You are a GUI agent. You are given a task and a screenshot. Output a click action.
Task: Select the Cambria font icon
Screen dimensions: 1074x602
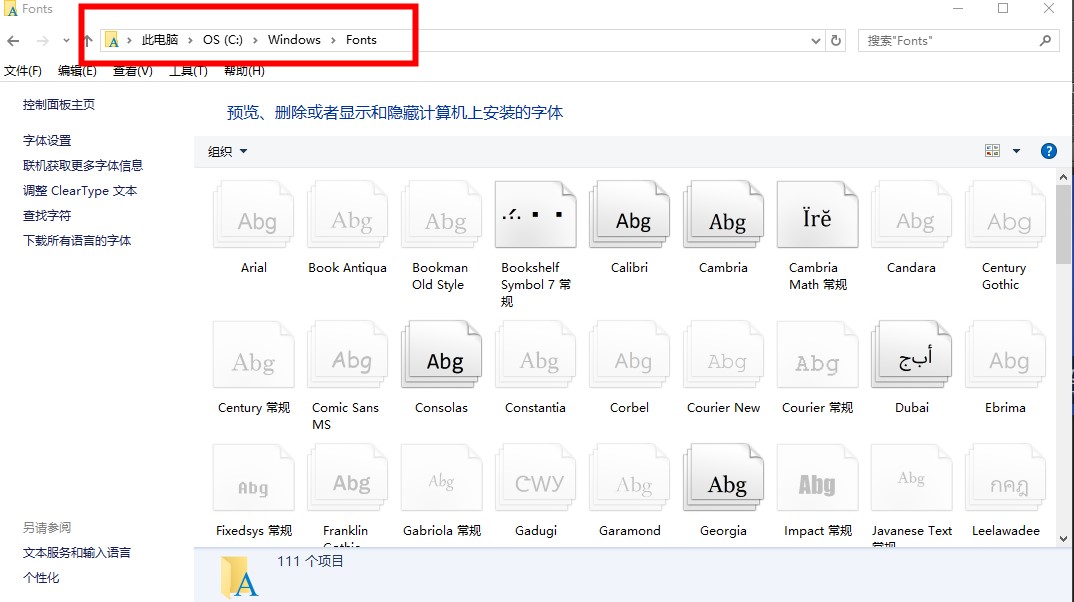pyautogui.click(x=723, y=214)
